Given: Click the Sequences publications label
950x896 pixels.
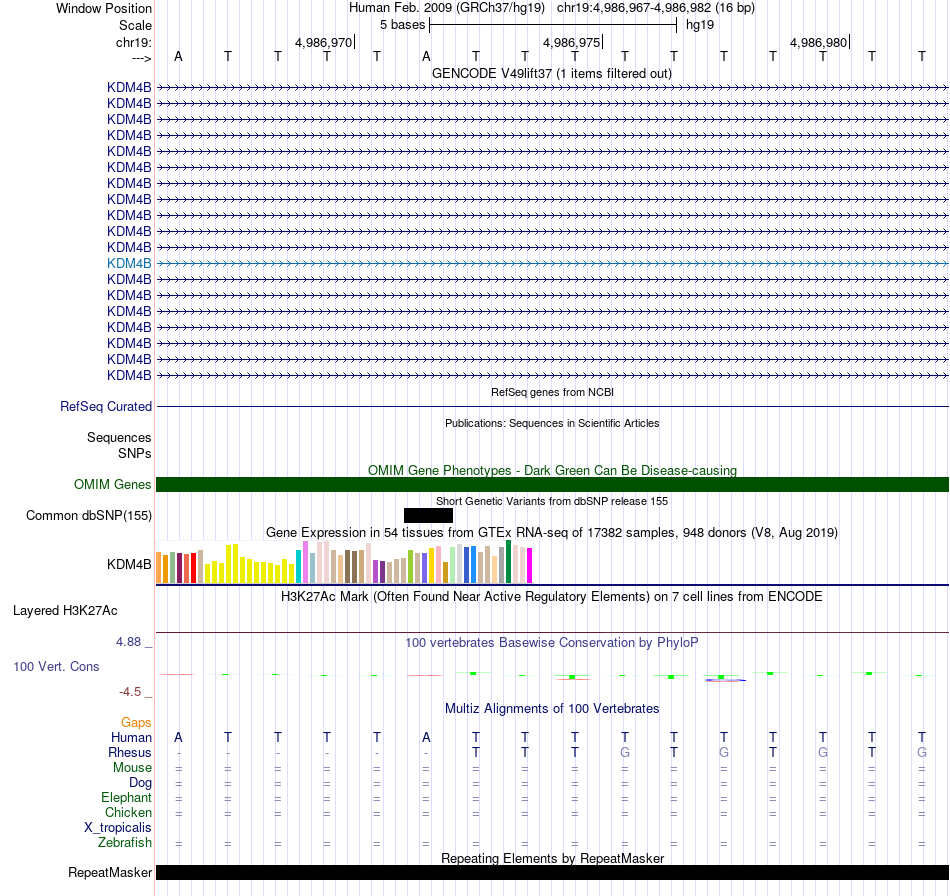Looking at the screenshot, I should pos(119,437).
